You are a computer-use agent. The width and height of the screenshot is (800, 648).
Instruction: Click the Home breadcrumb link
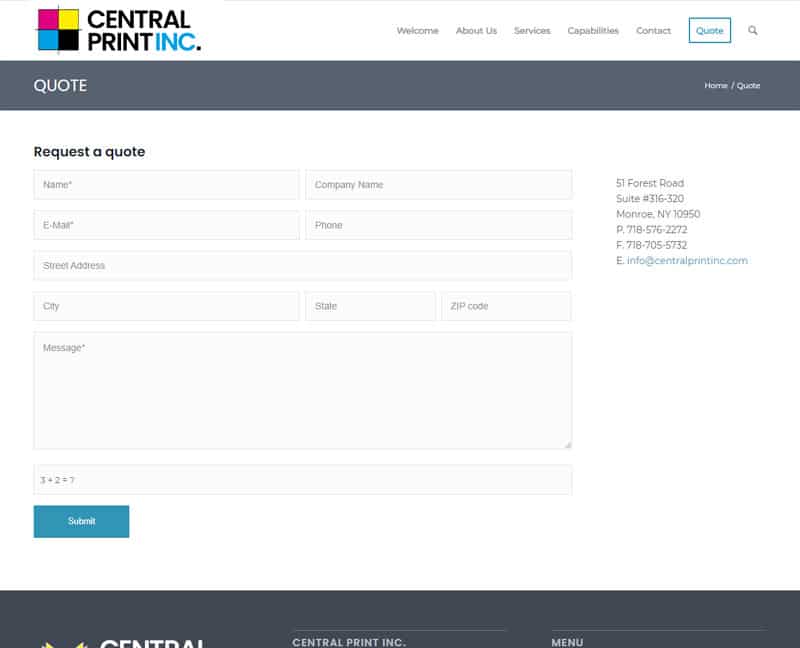(x=715, y=86)
